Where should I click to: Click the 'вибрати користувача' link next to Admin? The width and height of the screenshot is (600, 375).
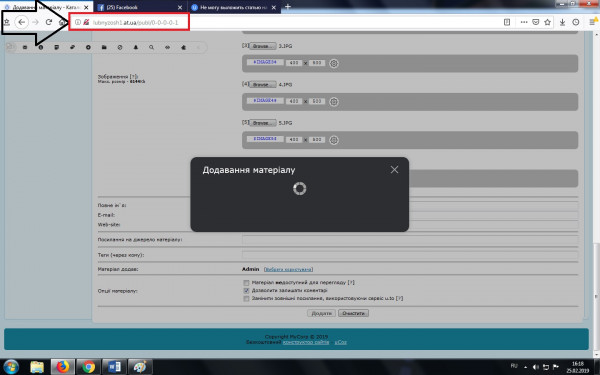pos(288,269)
